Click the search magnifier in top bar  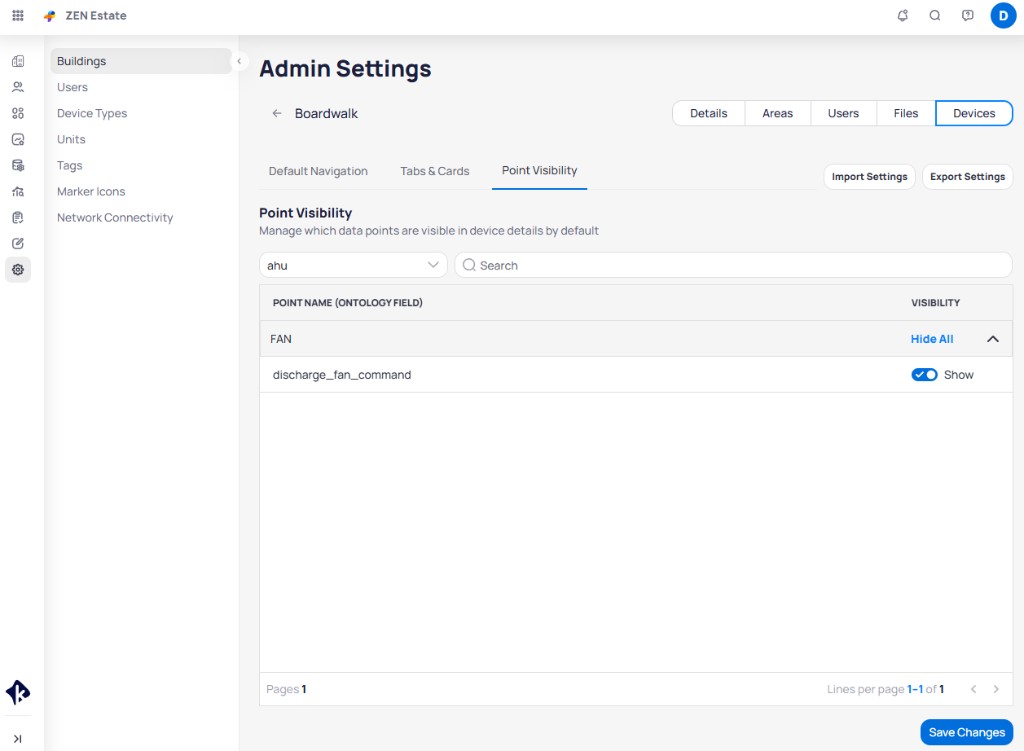click(x=935, y=15)
